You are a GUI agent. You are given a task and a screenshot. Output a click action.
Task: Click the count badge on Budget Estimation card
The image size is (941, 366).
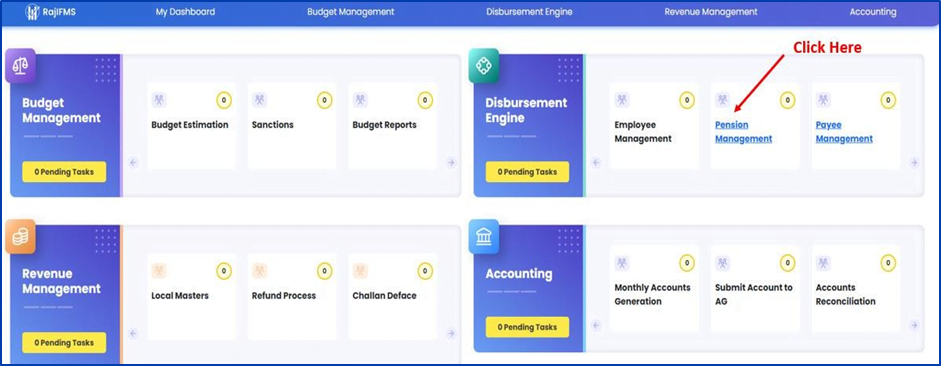tap(224, 100)
